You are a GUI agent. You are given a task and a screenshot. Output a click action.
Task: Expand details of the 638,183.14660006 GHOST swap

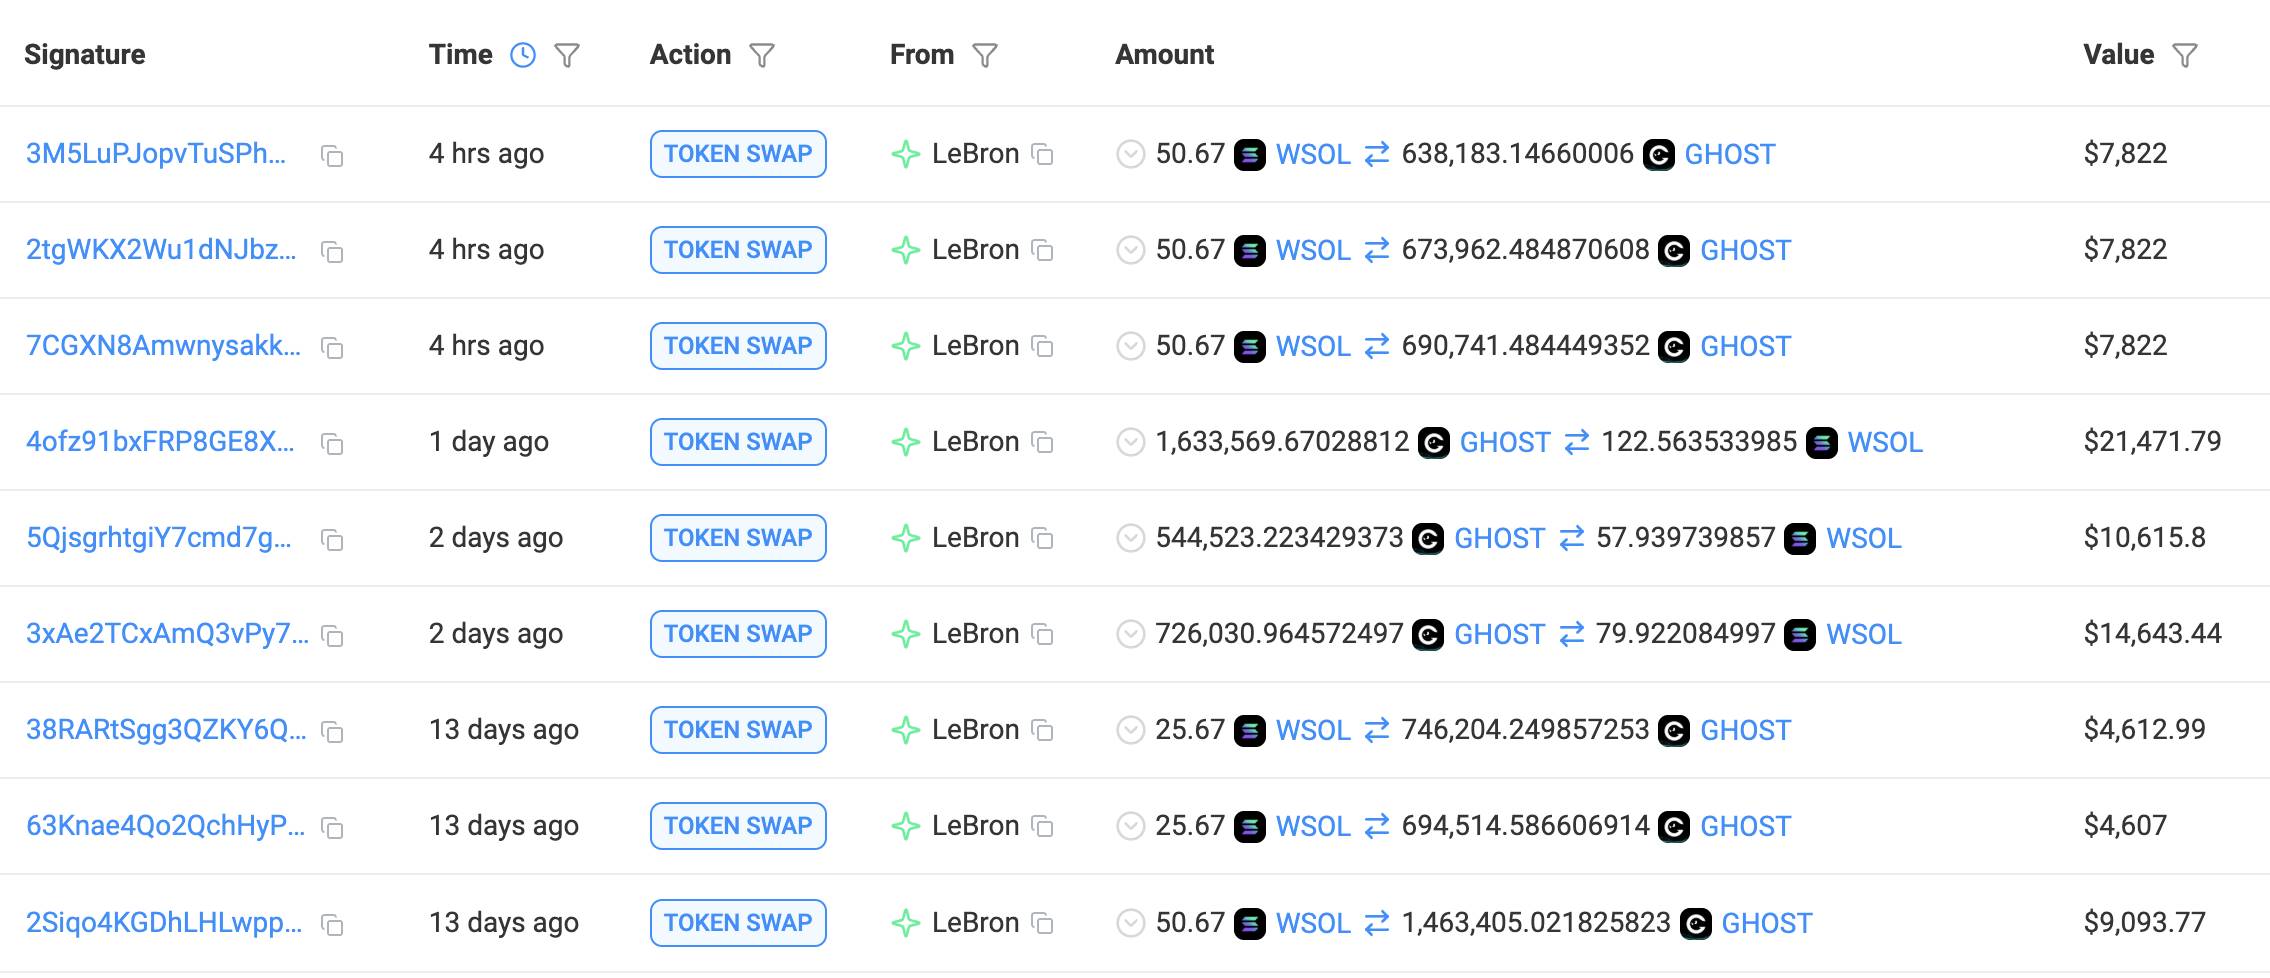coord(1130,155)
